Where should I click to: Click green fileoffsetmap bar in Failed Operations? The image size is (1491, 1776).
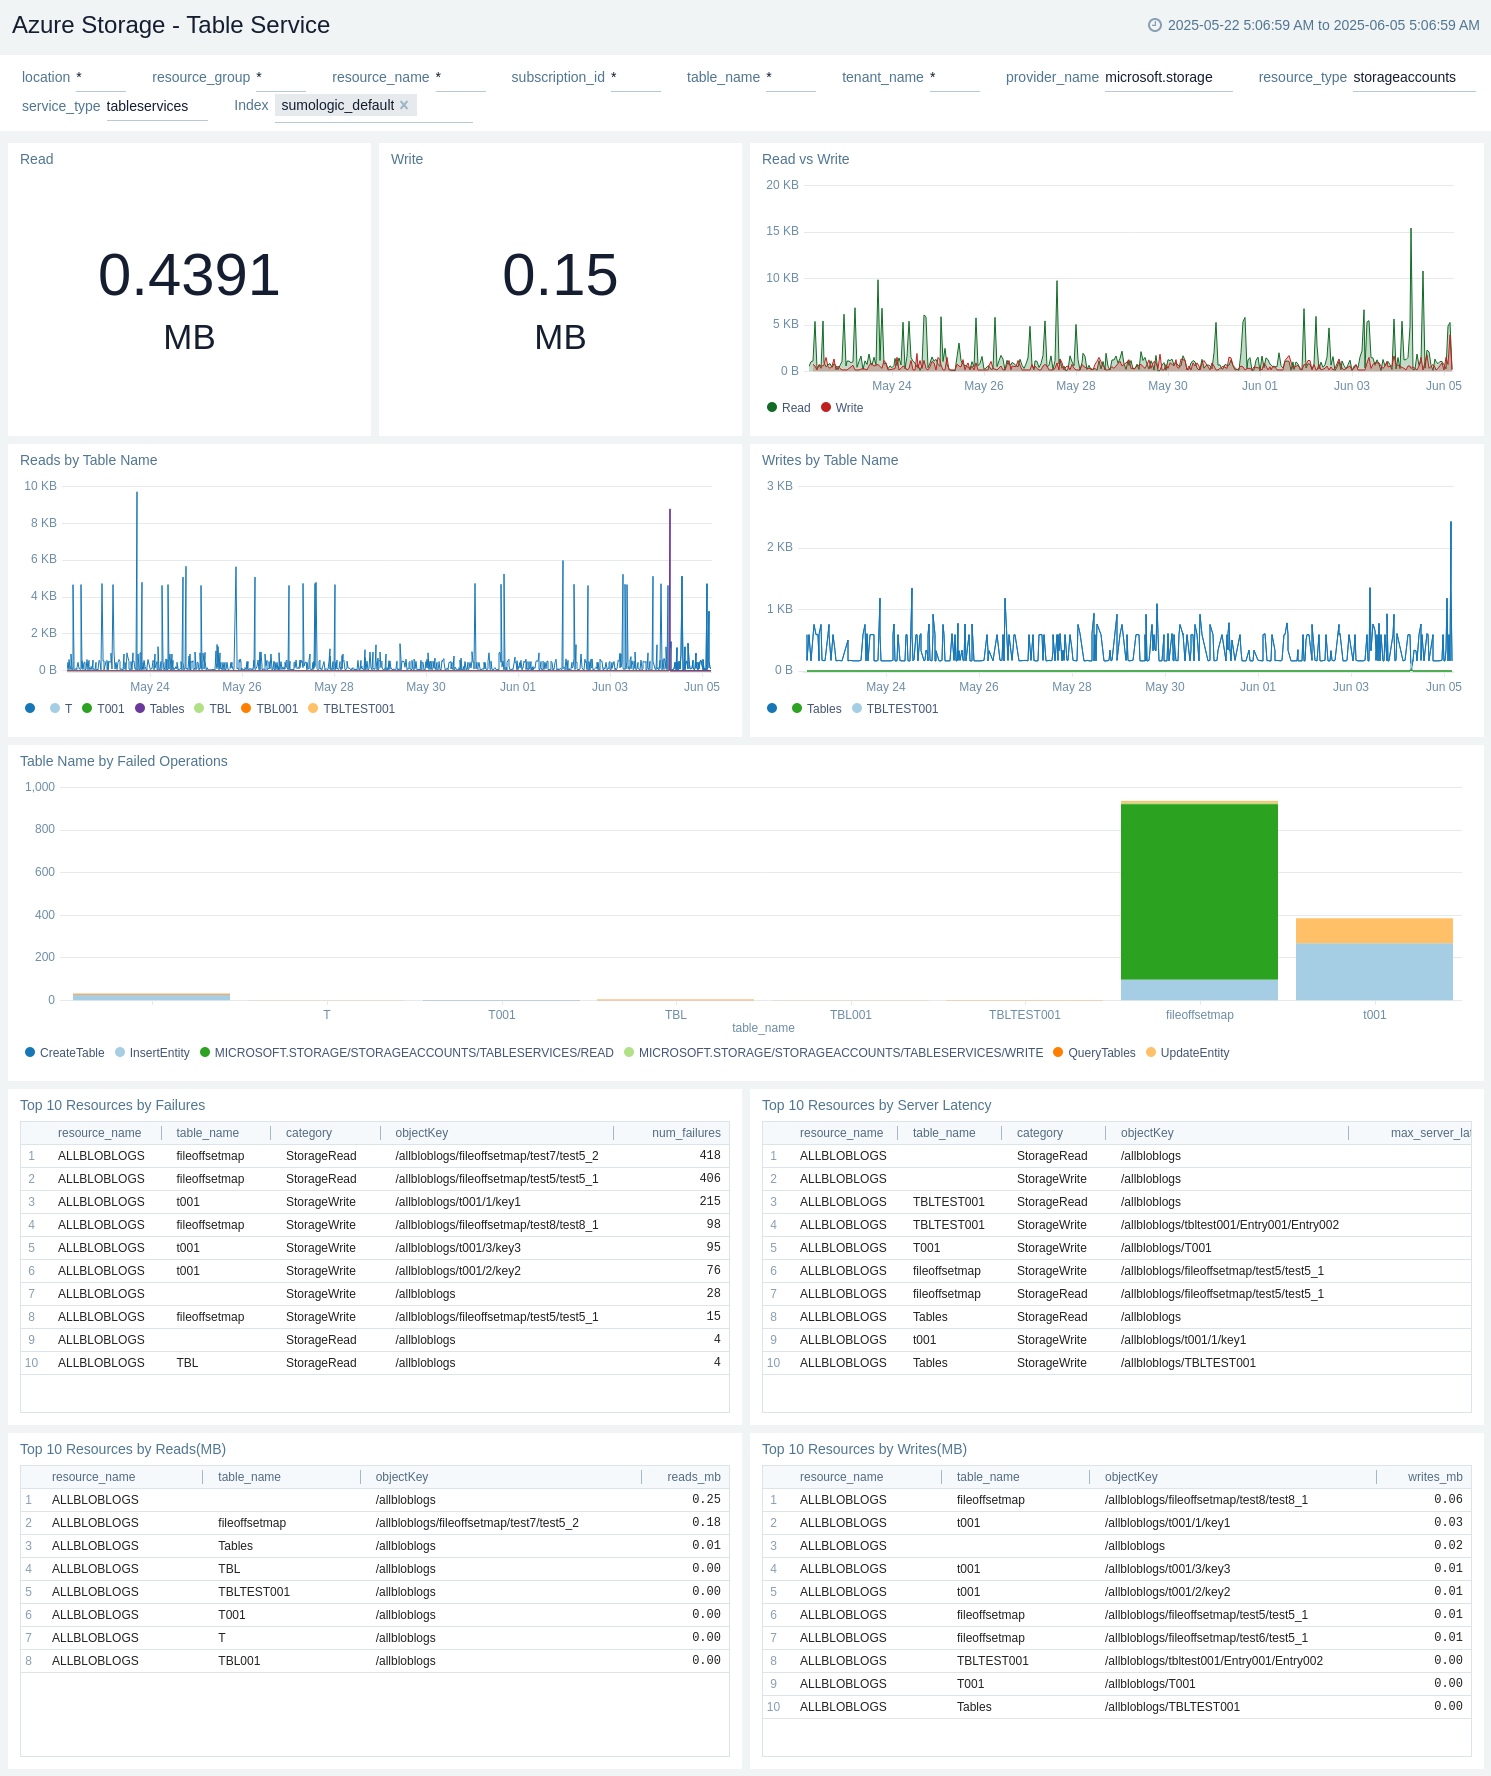(x=1199, y=891)
